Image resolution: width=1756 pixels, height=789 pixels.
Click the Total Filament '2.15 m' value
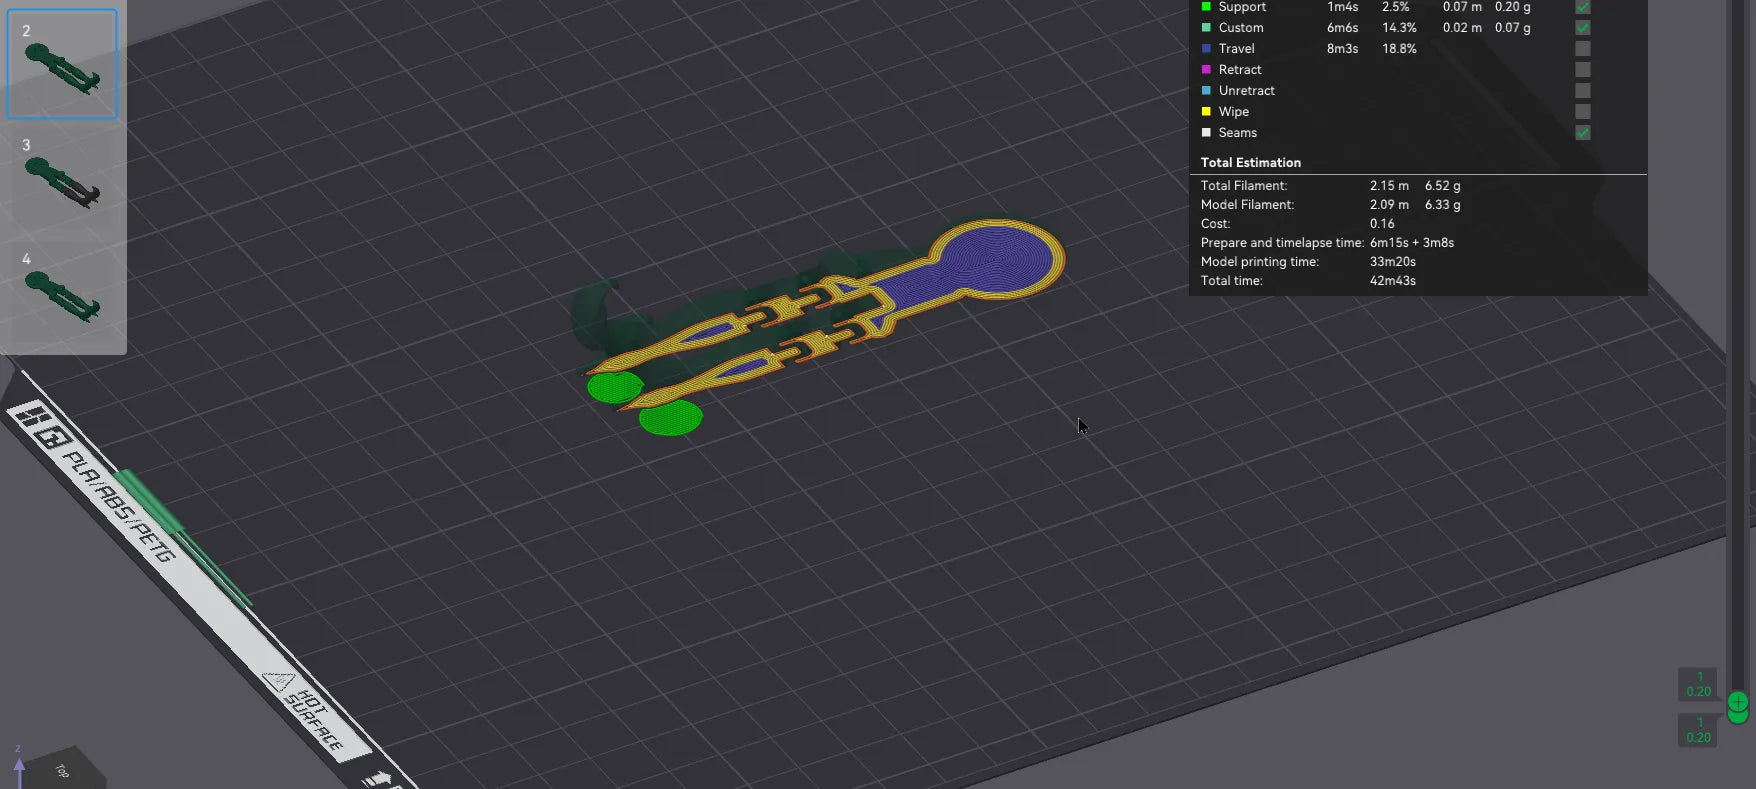click(x=1389, y=186)
